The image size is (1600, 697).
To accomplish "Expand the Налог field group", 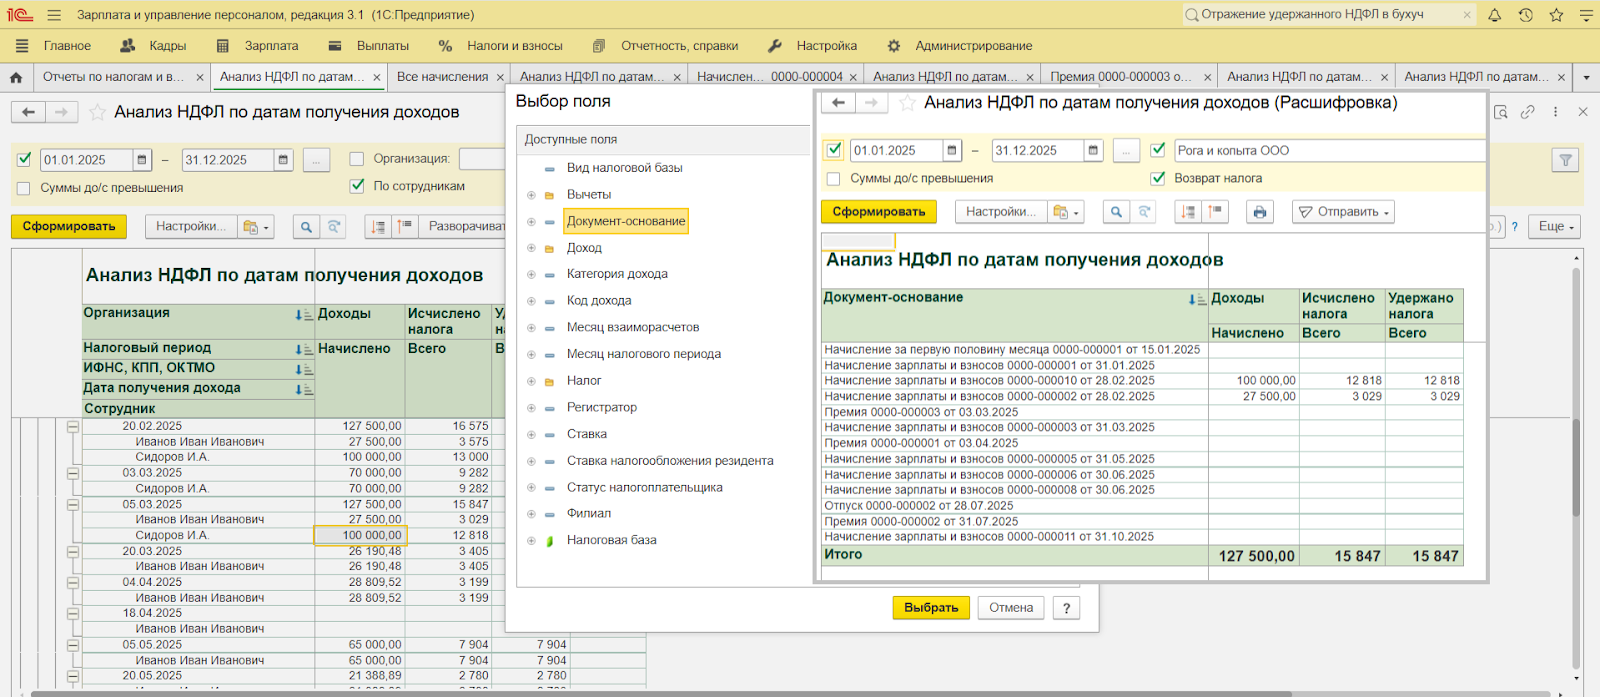I will pos(531,381).
